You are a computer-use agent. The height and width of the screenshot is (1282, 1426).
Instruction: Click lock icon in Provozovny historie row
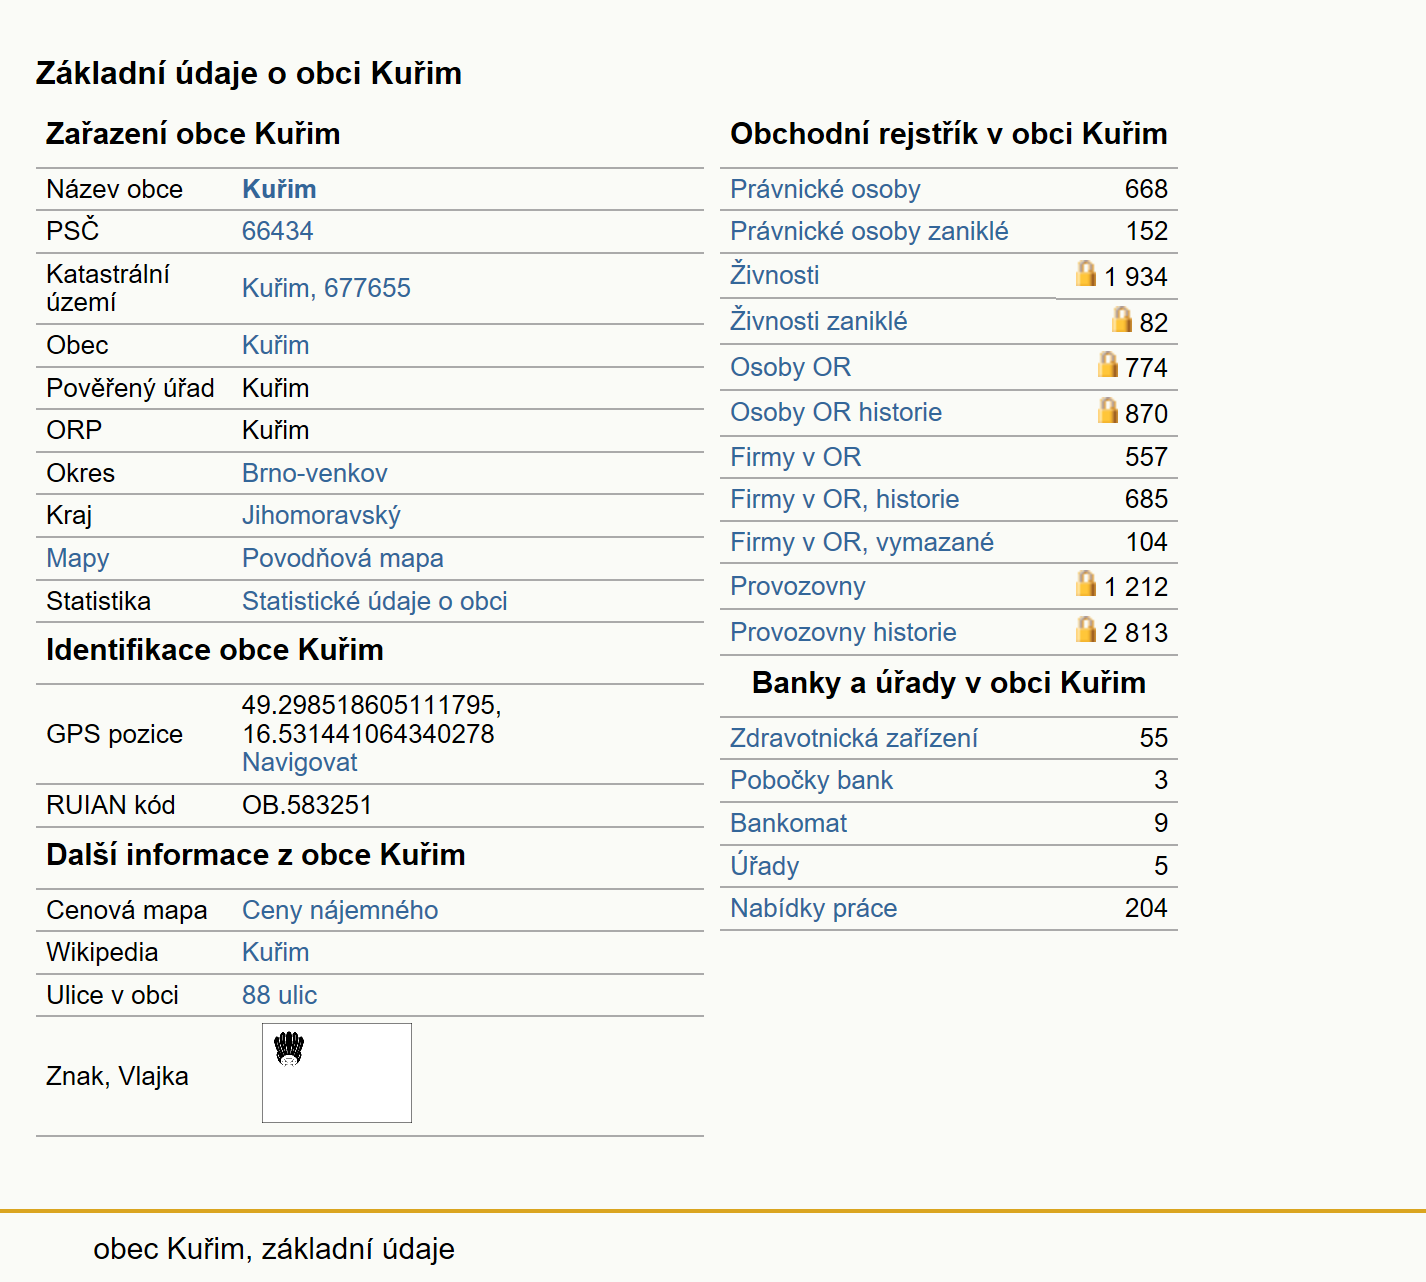click(1086, 629)
